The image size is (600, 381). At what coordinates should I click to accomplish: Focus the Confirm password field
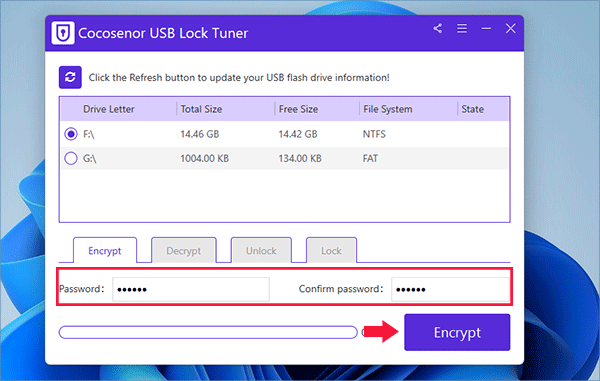pos(450,289)
